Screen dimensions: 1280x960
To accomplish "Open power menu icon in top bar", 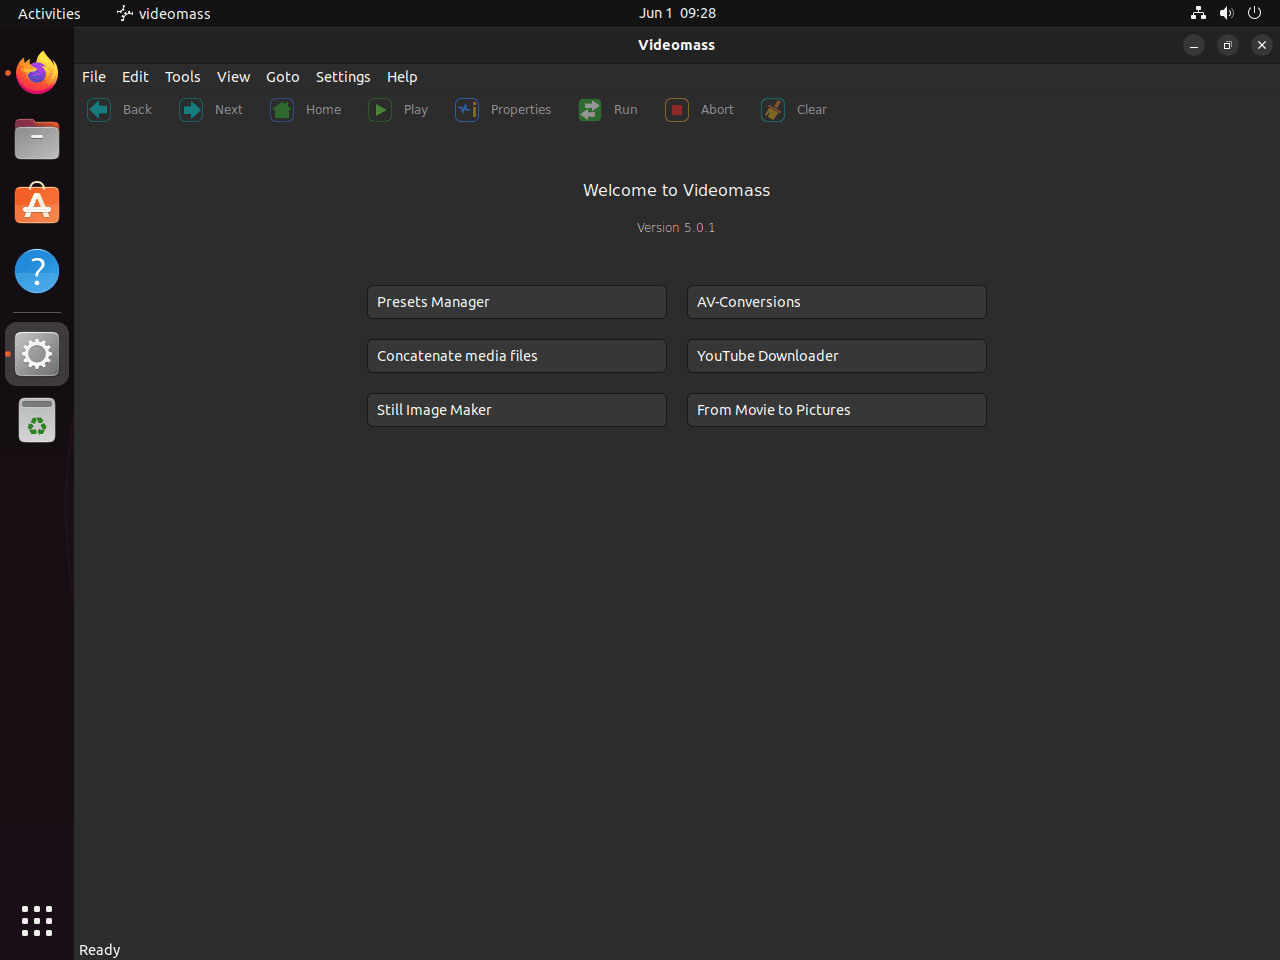I will 1254,13.
